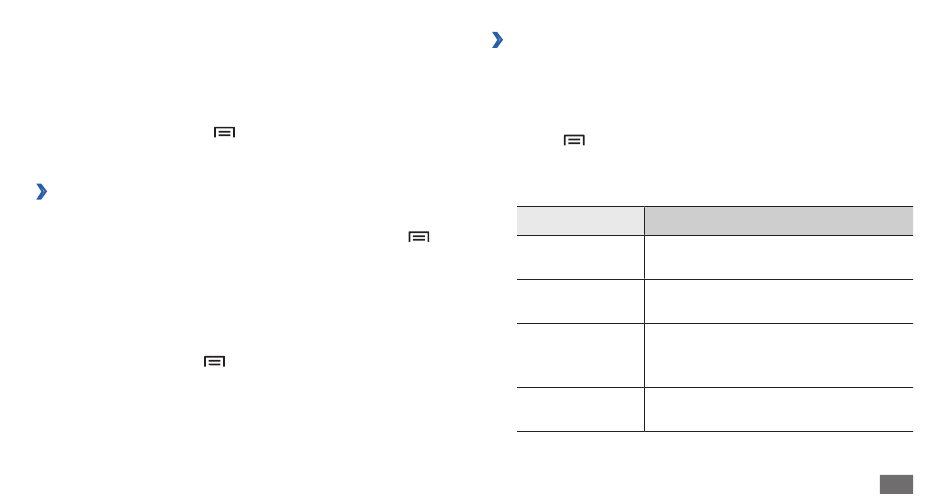
Task: Click the blue chevron heading marker in the left column
Action: pos(41,192)
